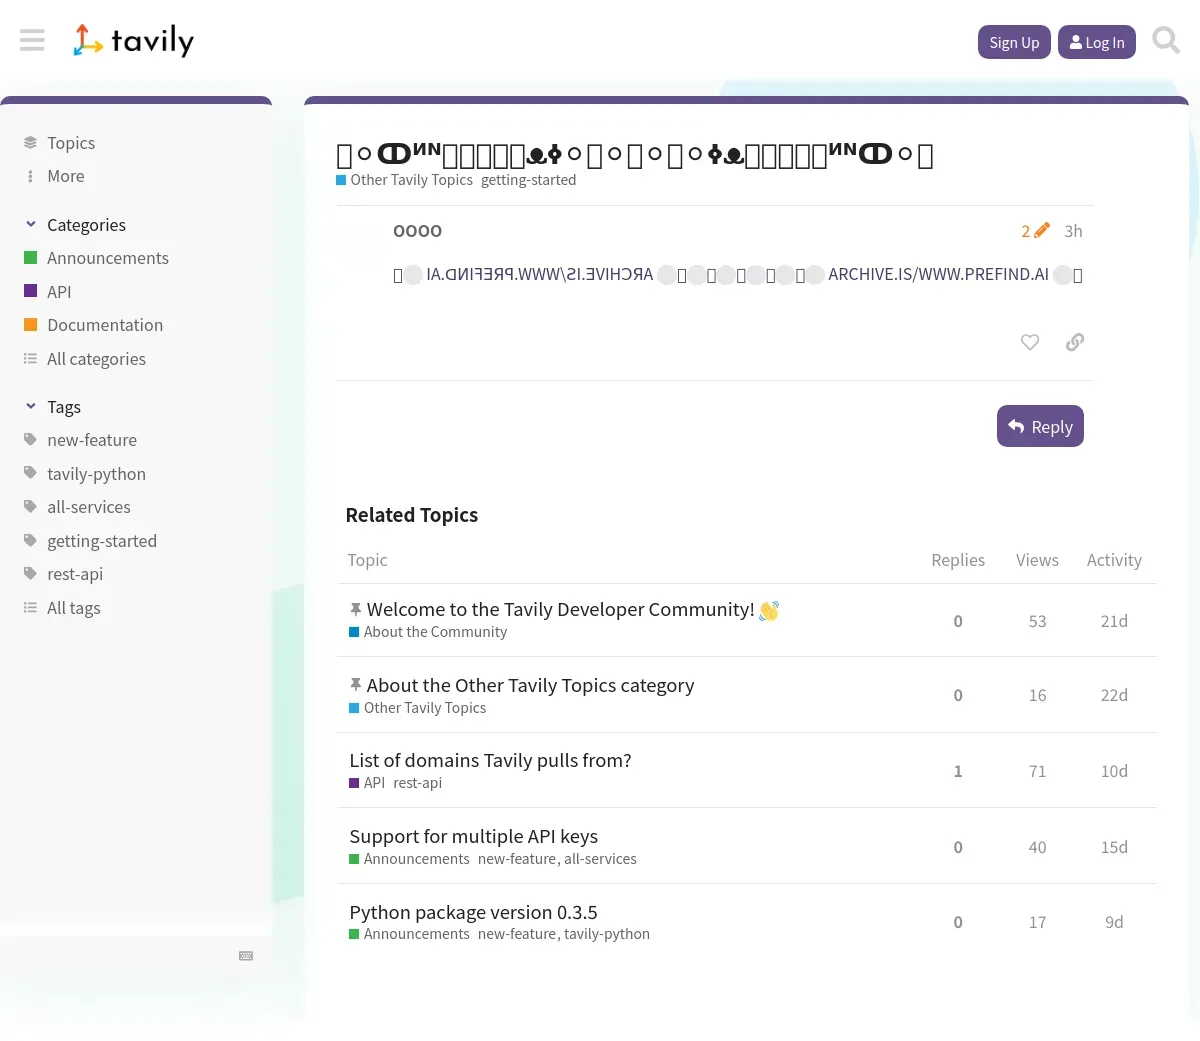Open keyboard shortcuts icon in sidebar
1200x1041 pixels.
pyautogui.click(x=246, y=956)
